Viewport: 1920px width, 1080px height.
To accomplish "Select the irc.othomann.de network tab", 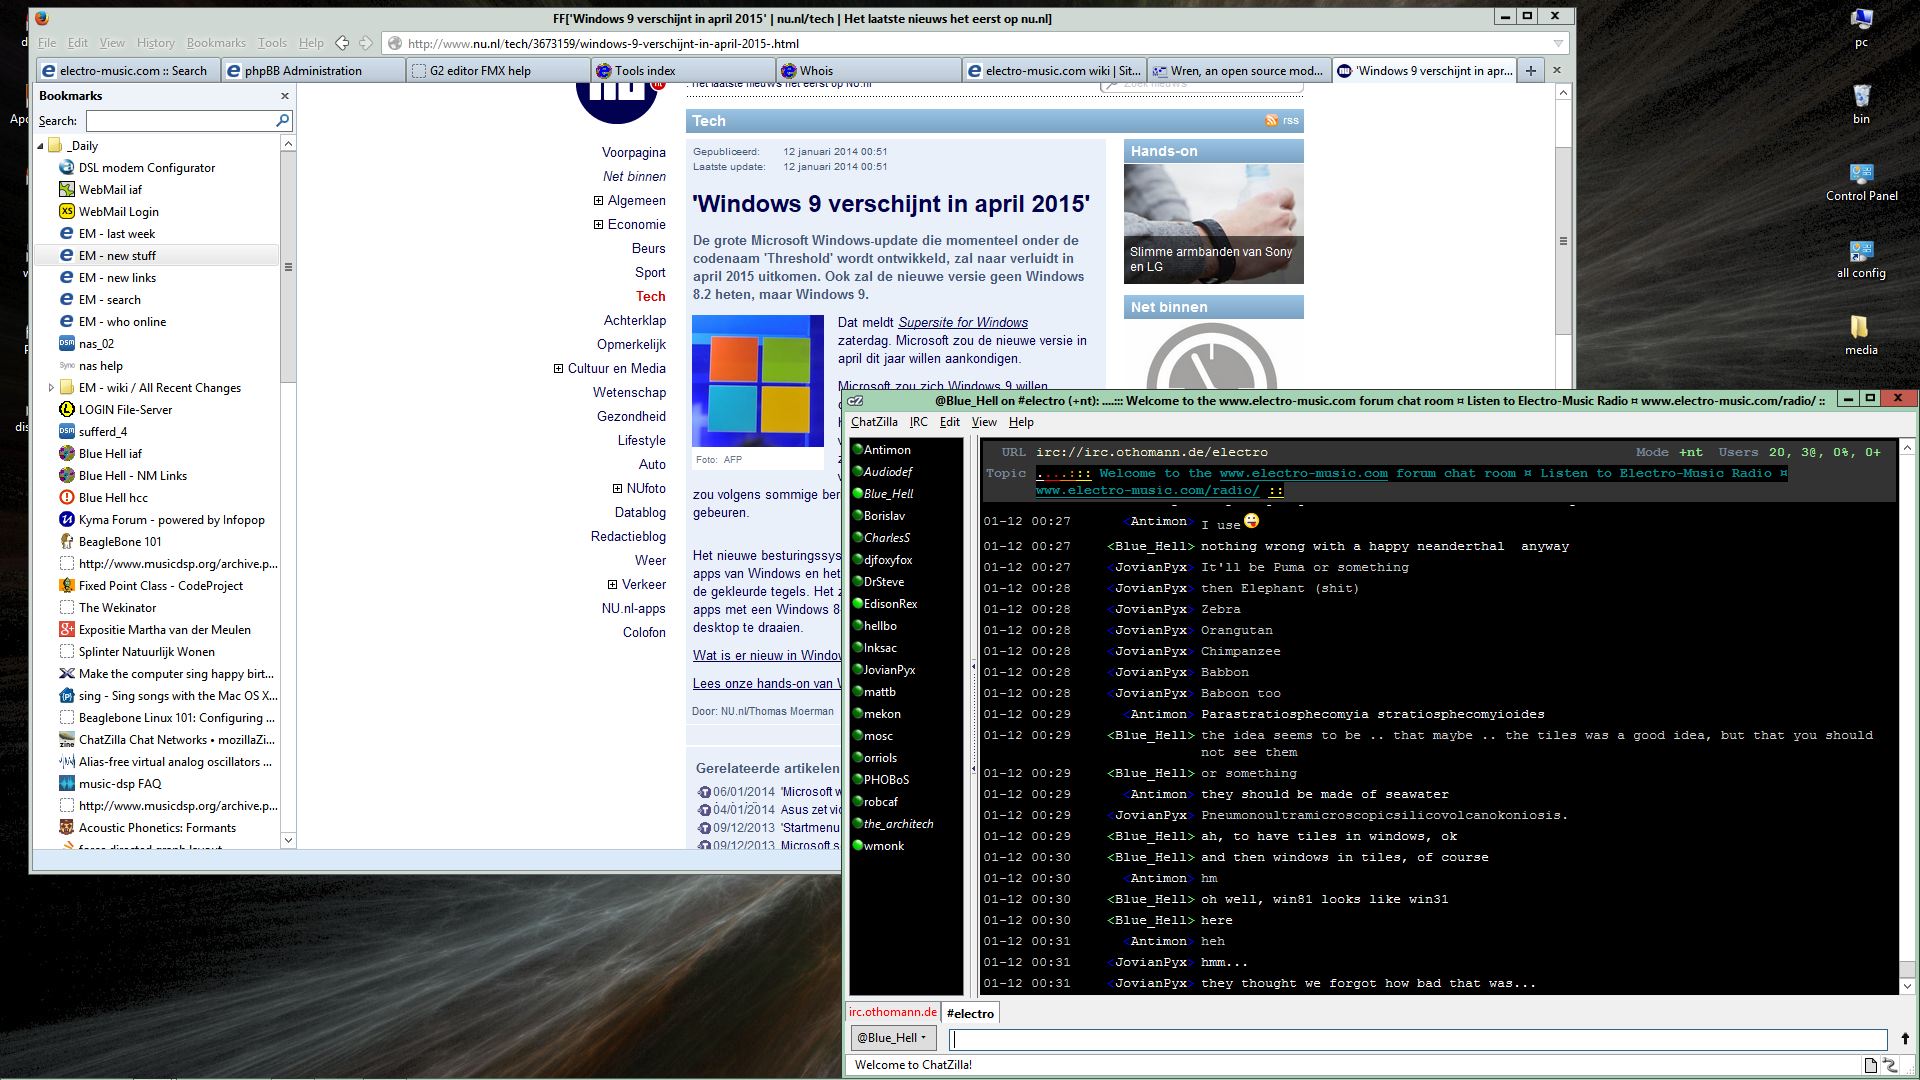I will [893, 1012].
